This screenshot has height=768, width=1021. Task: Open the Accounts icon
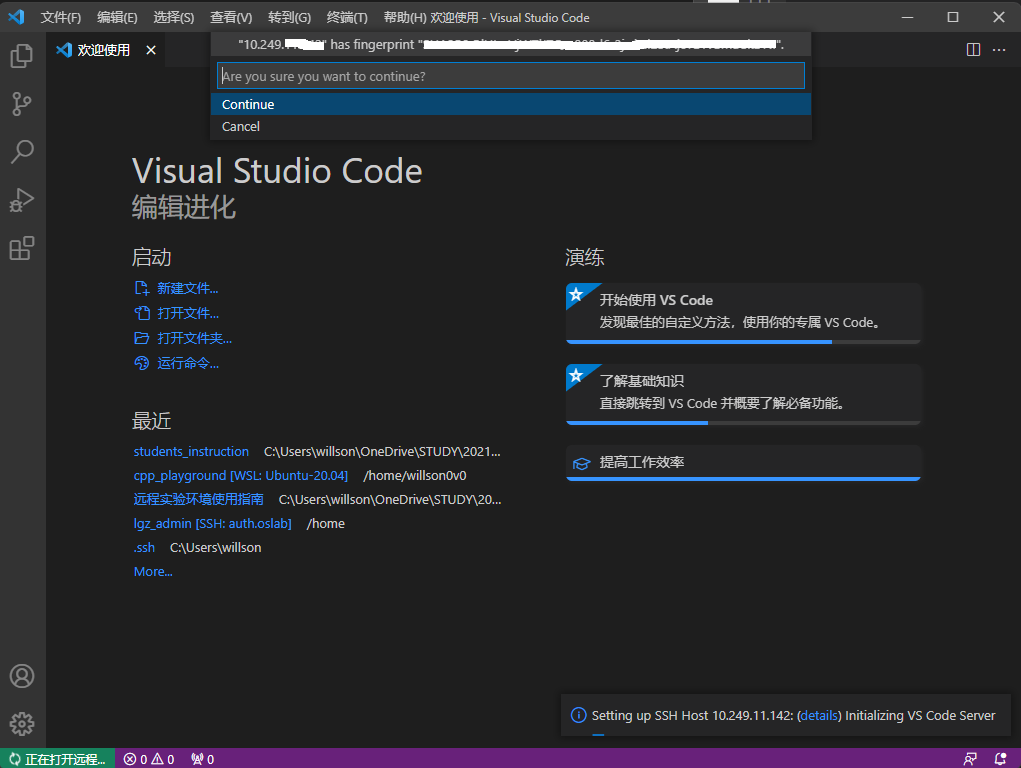(x=22, y=676)
